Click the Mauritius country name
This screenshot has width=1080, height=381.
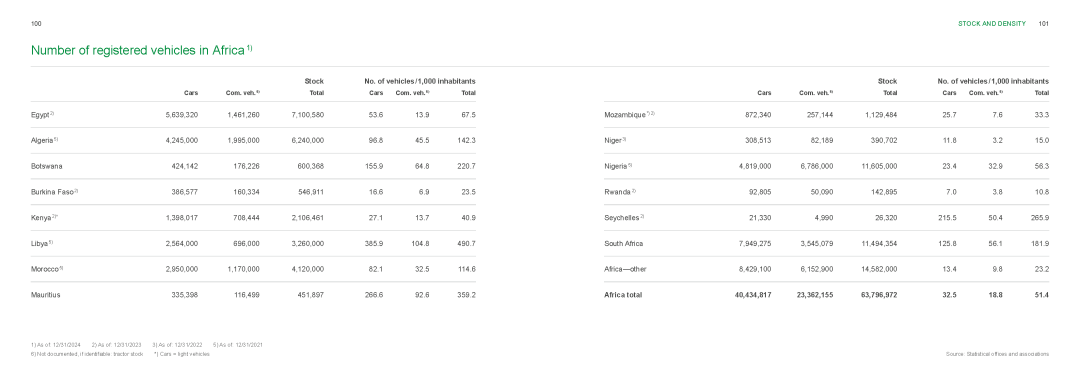[x=45, y=295]
